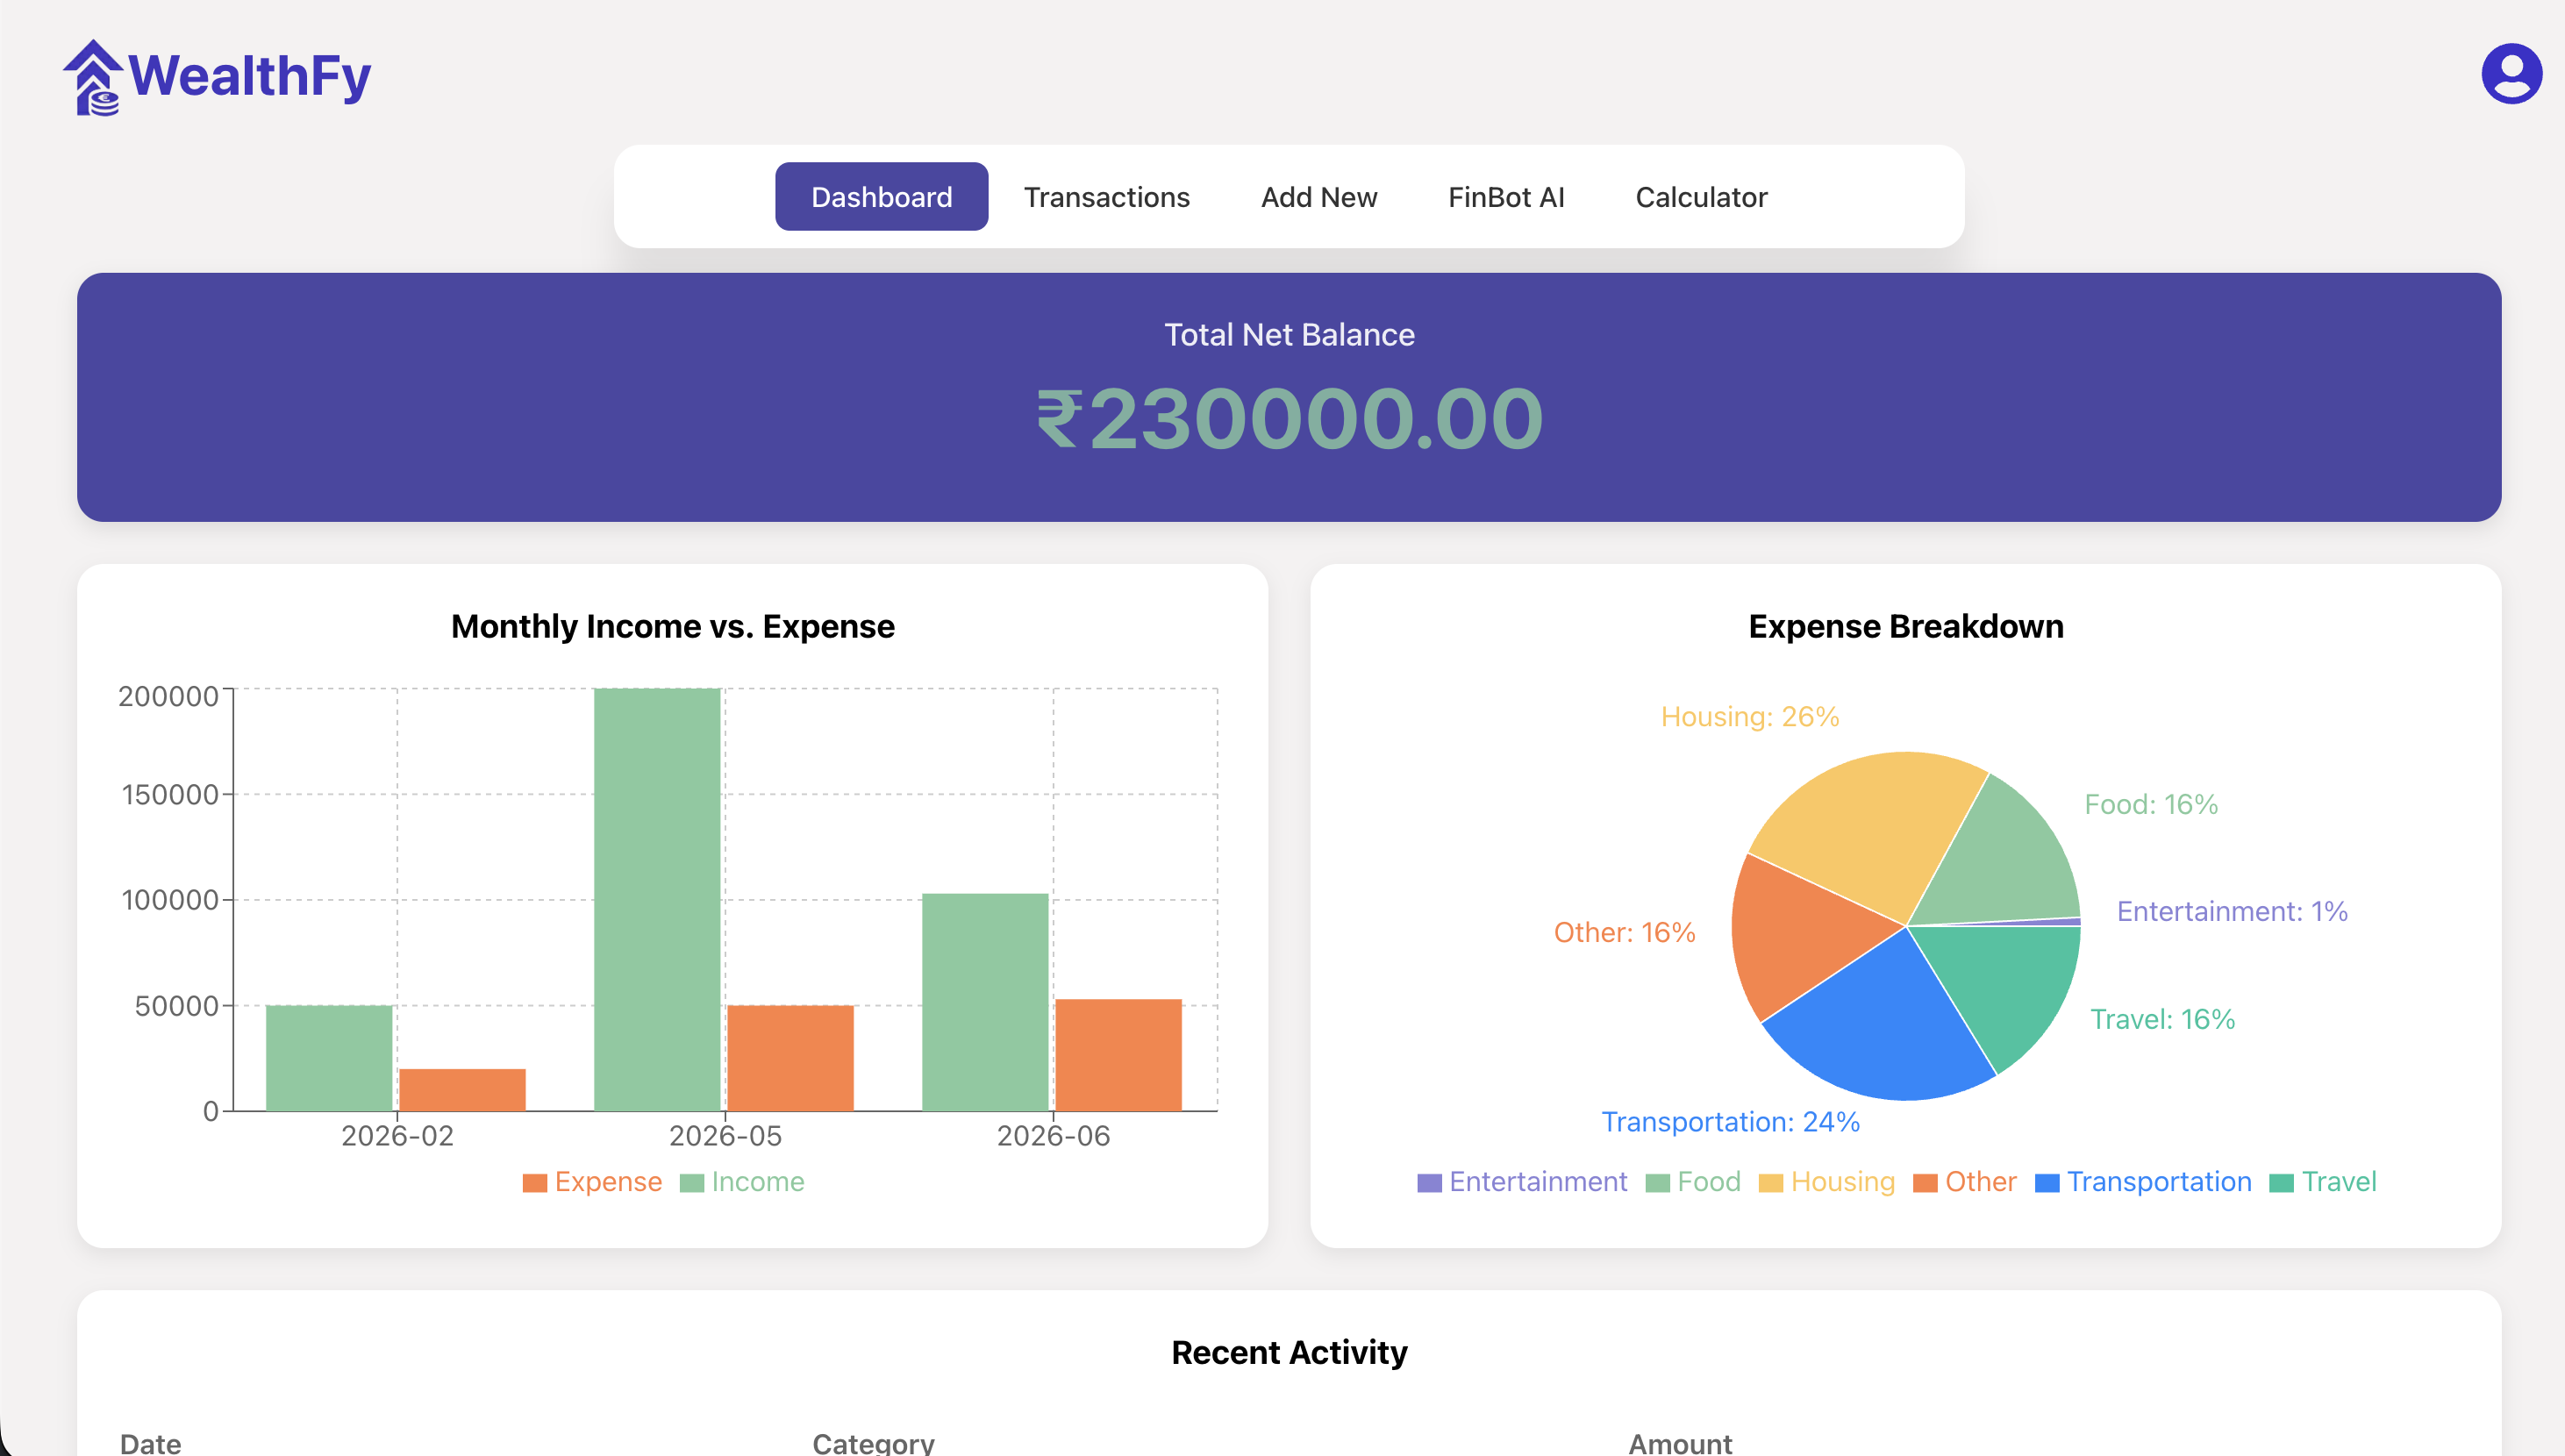2565x1456 pixels.
Task: Click the WealthFy house logo icon
Action: 93,77
